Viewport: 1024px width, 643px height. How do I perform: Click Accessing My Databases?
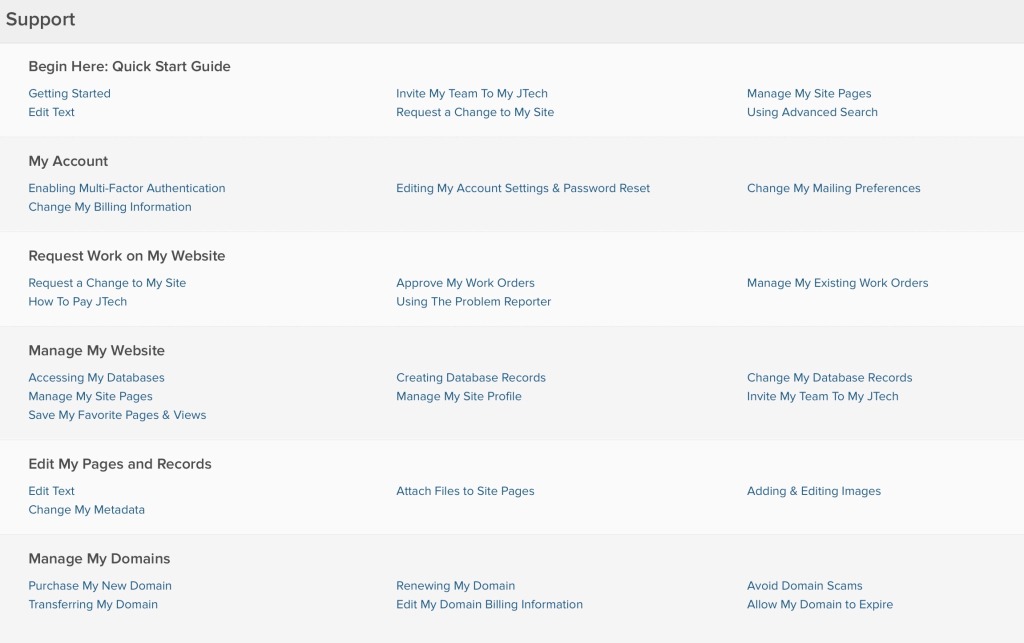[96, 377]
